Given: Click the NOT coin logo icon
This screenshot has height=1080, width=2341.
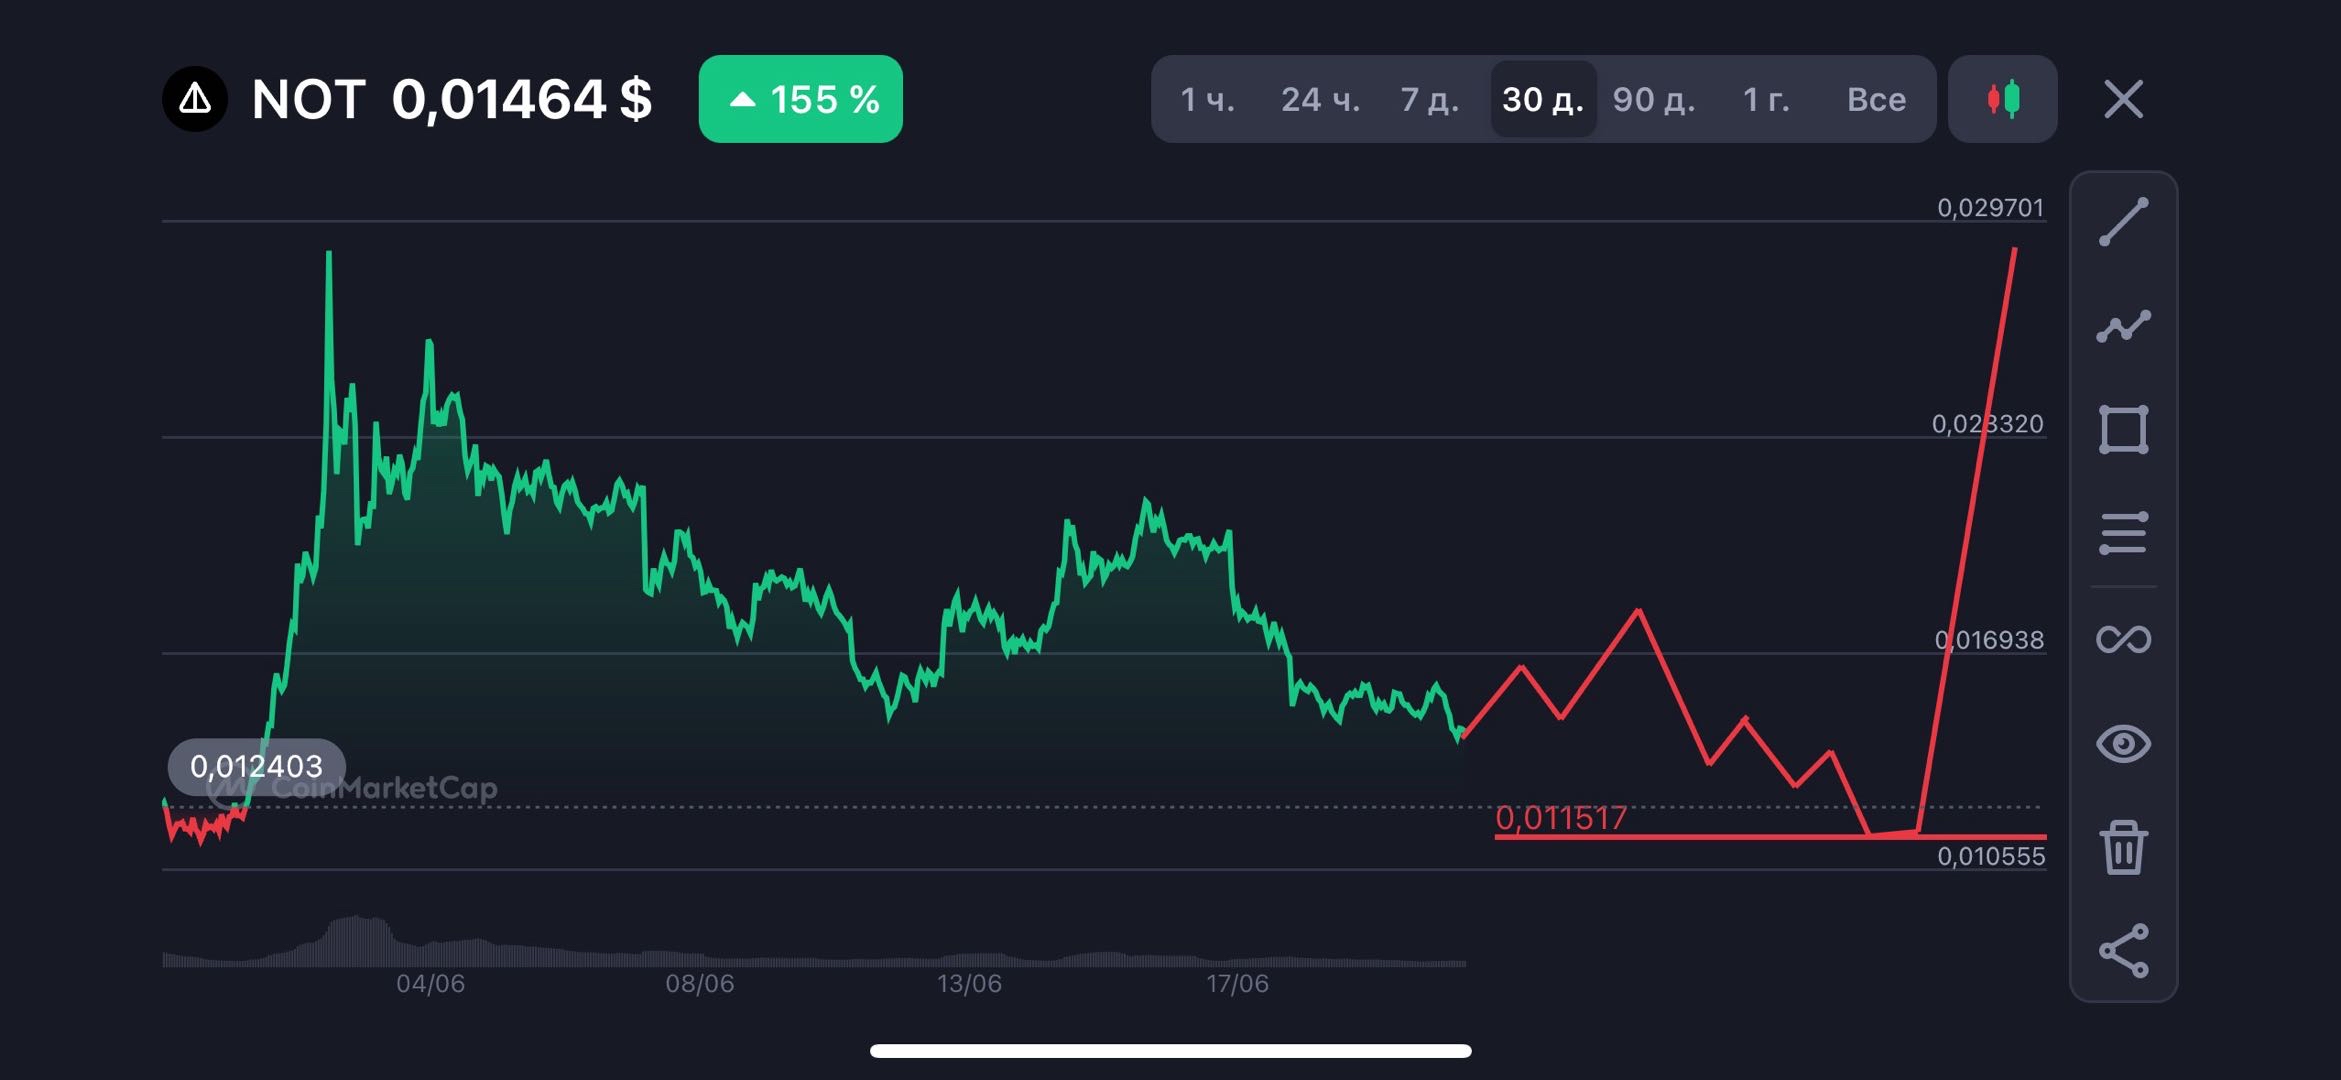Looking at the screenshot, I should click(x=195, y=99).
